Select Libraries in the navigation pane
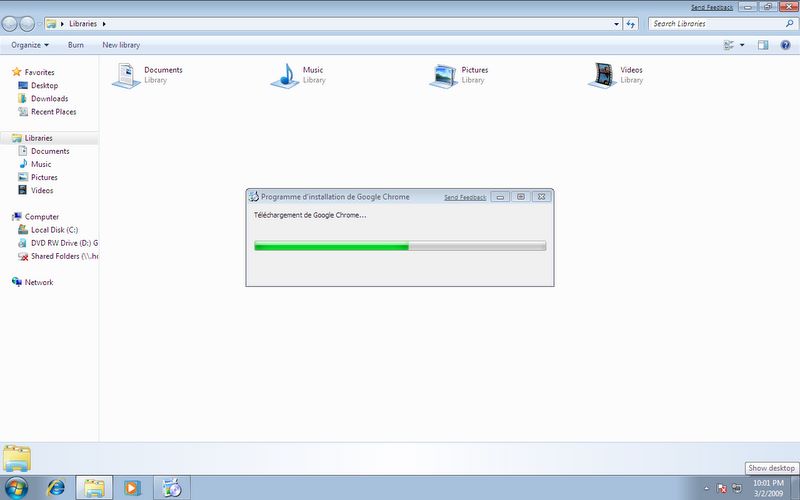This screenshot has height=500, width=800. click(x=39, y=138)
